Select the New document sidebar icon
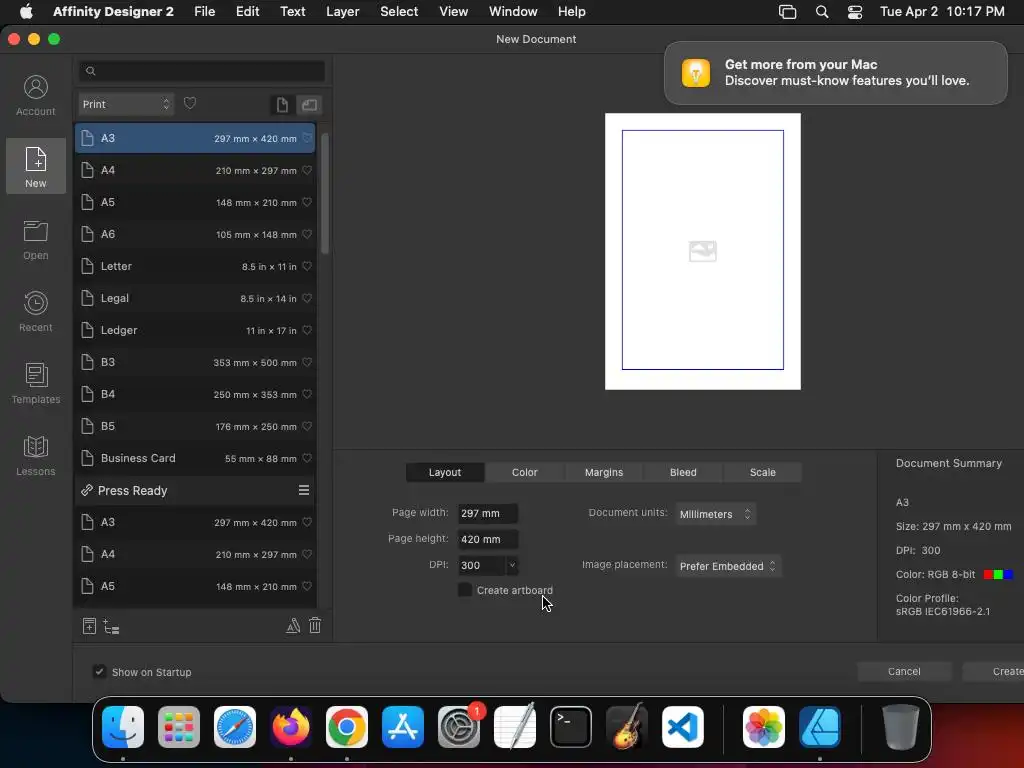The image size is (1024, 768). (x=36, y=167)
